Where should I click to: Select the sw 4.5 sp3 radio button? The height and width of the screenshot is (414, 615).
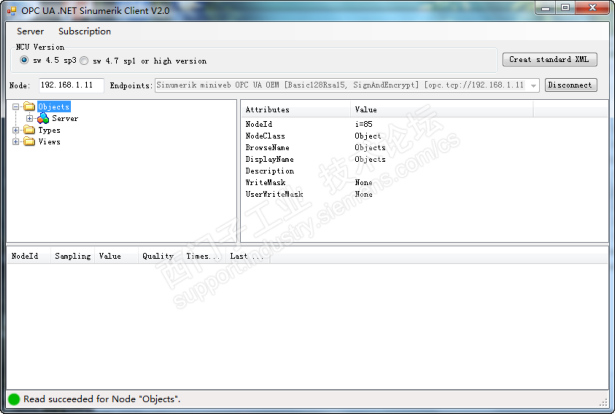tap(24, 60)
